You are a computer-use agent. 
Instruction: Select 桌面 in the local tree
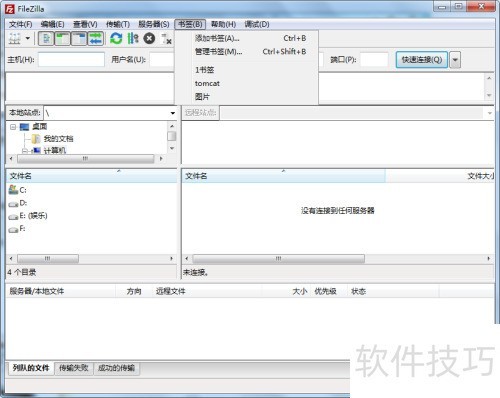(x=40, y=127)
